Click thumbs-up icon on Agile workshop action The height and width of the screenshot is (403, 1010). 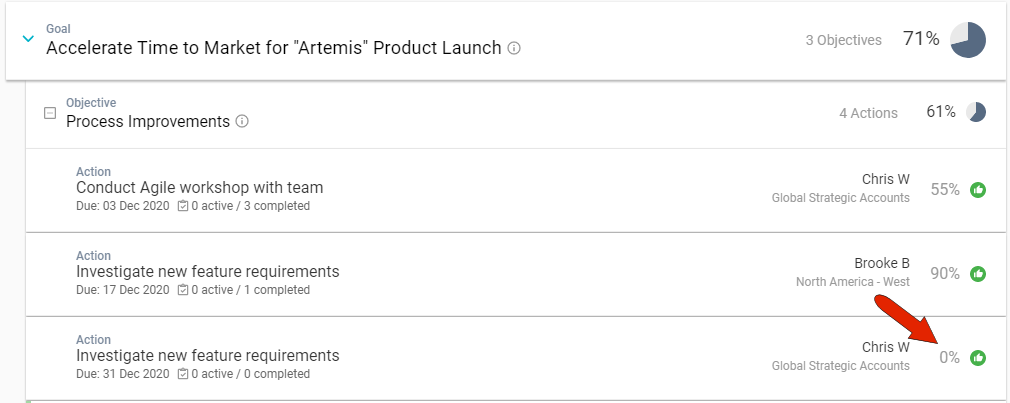(x=978, y=190)
